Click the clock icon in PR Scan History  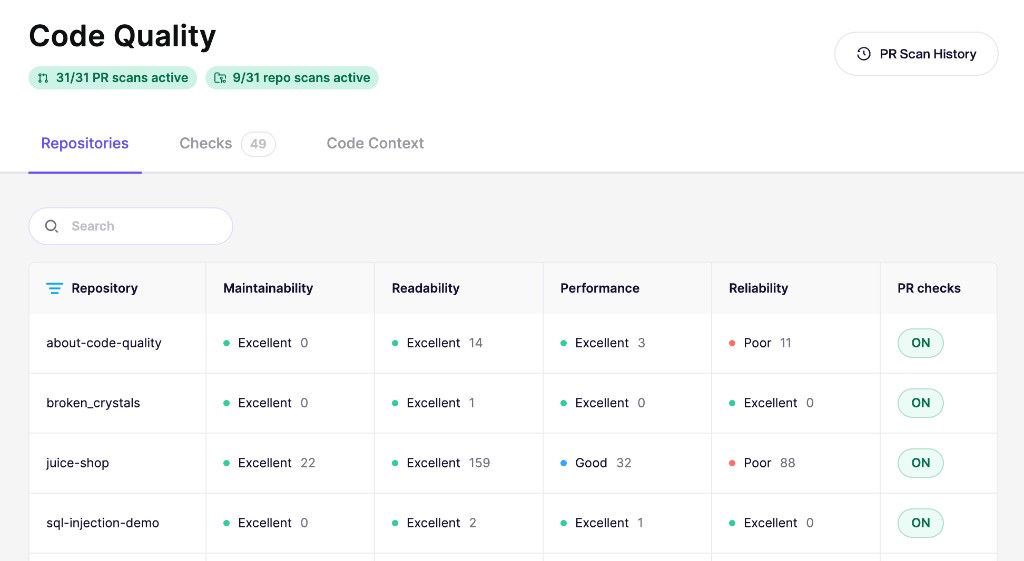(x=863, y=54)
